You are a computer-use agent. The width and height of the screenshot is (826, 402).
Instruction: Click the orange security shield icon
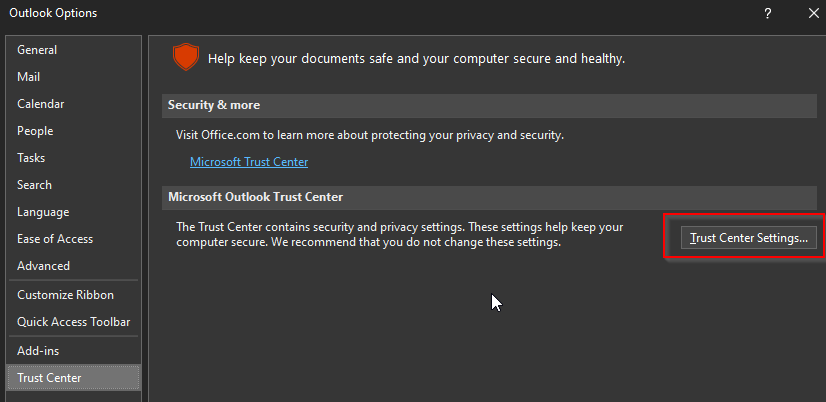click(186, 57)
